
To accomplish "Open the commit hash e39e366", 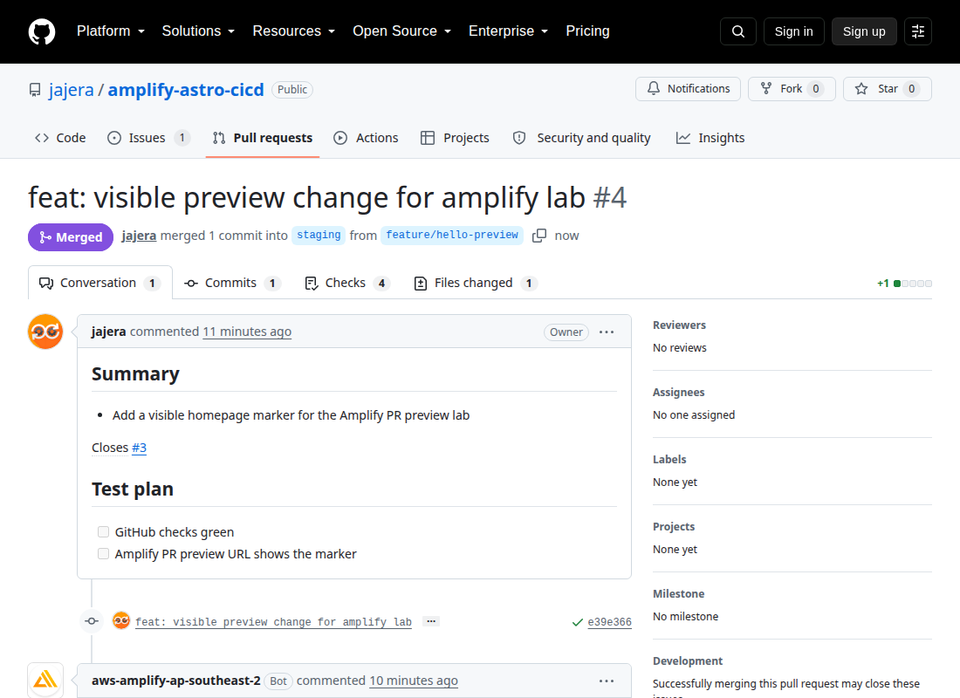I will [609, 622].
